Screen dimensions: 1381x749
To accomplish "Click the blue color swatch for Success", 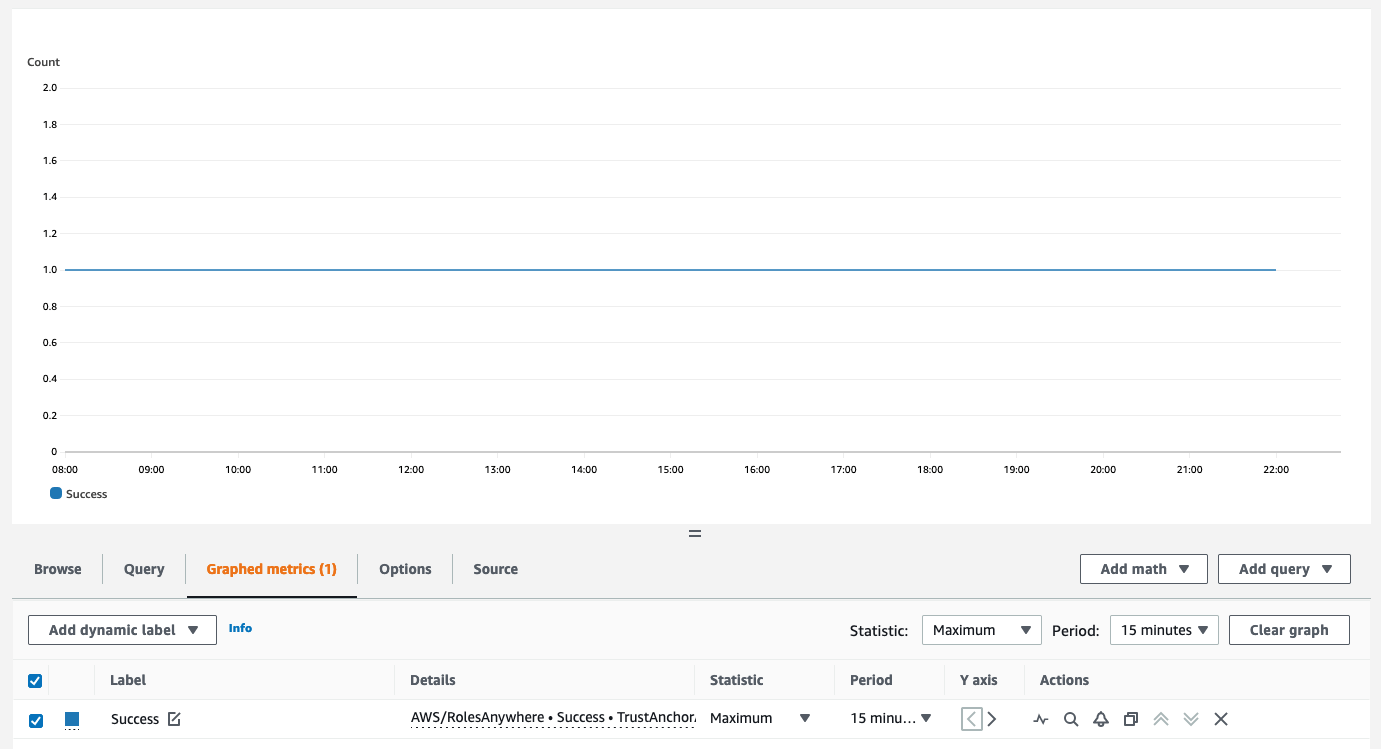I will click(71, 719).
